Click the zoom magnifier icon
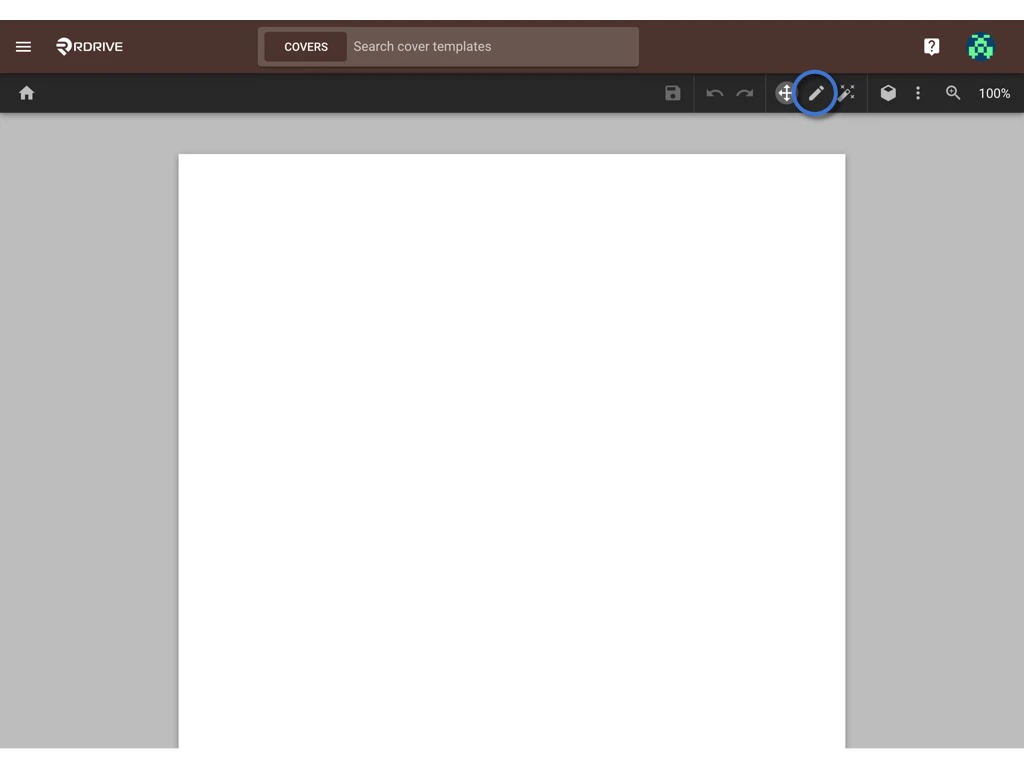Image resolution: width=1024 pixels, height=768 pixels. 952,93
